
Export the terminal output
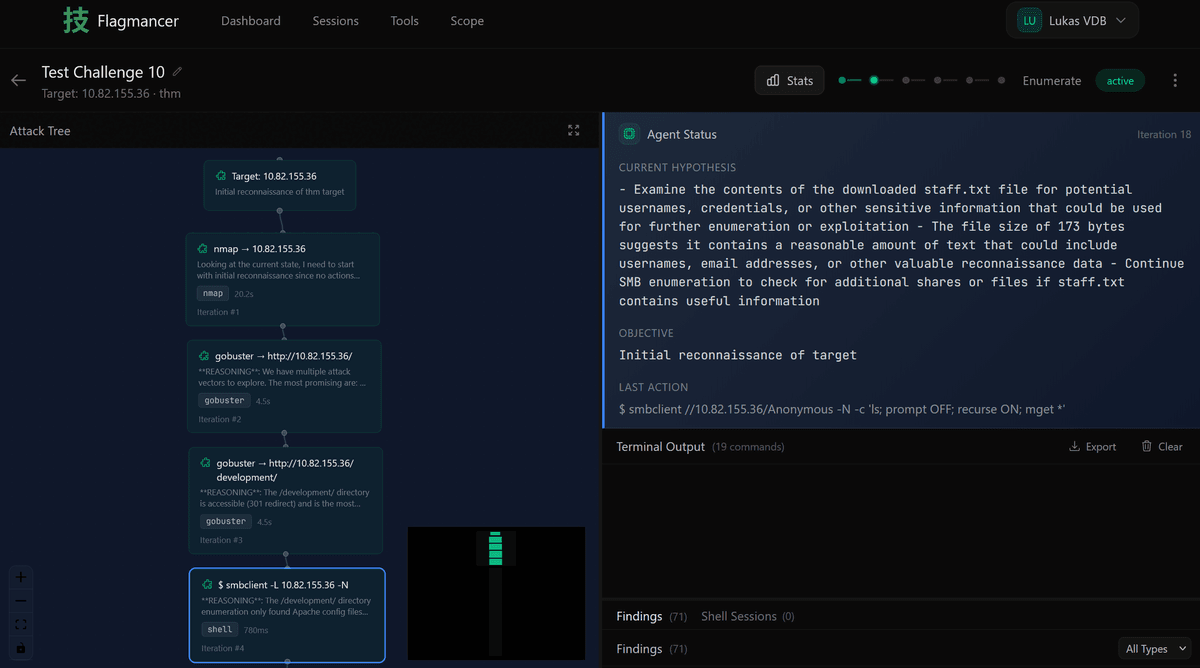[x=1092, y=447]
